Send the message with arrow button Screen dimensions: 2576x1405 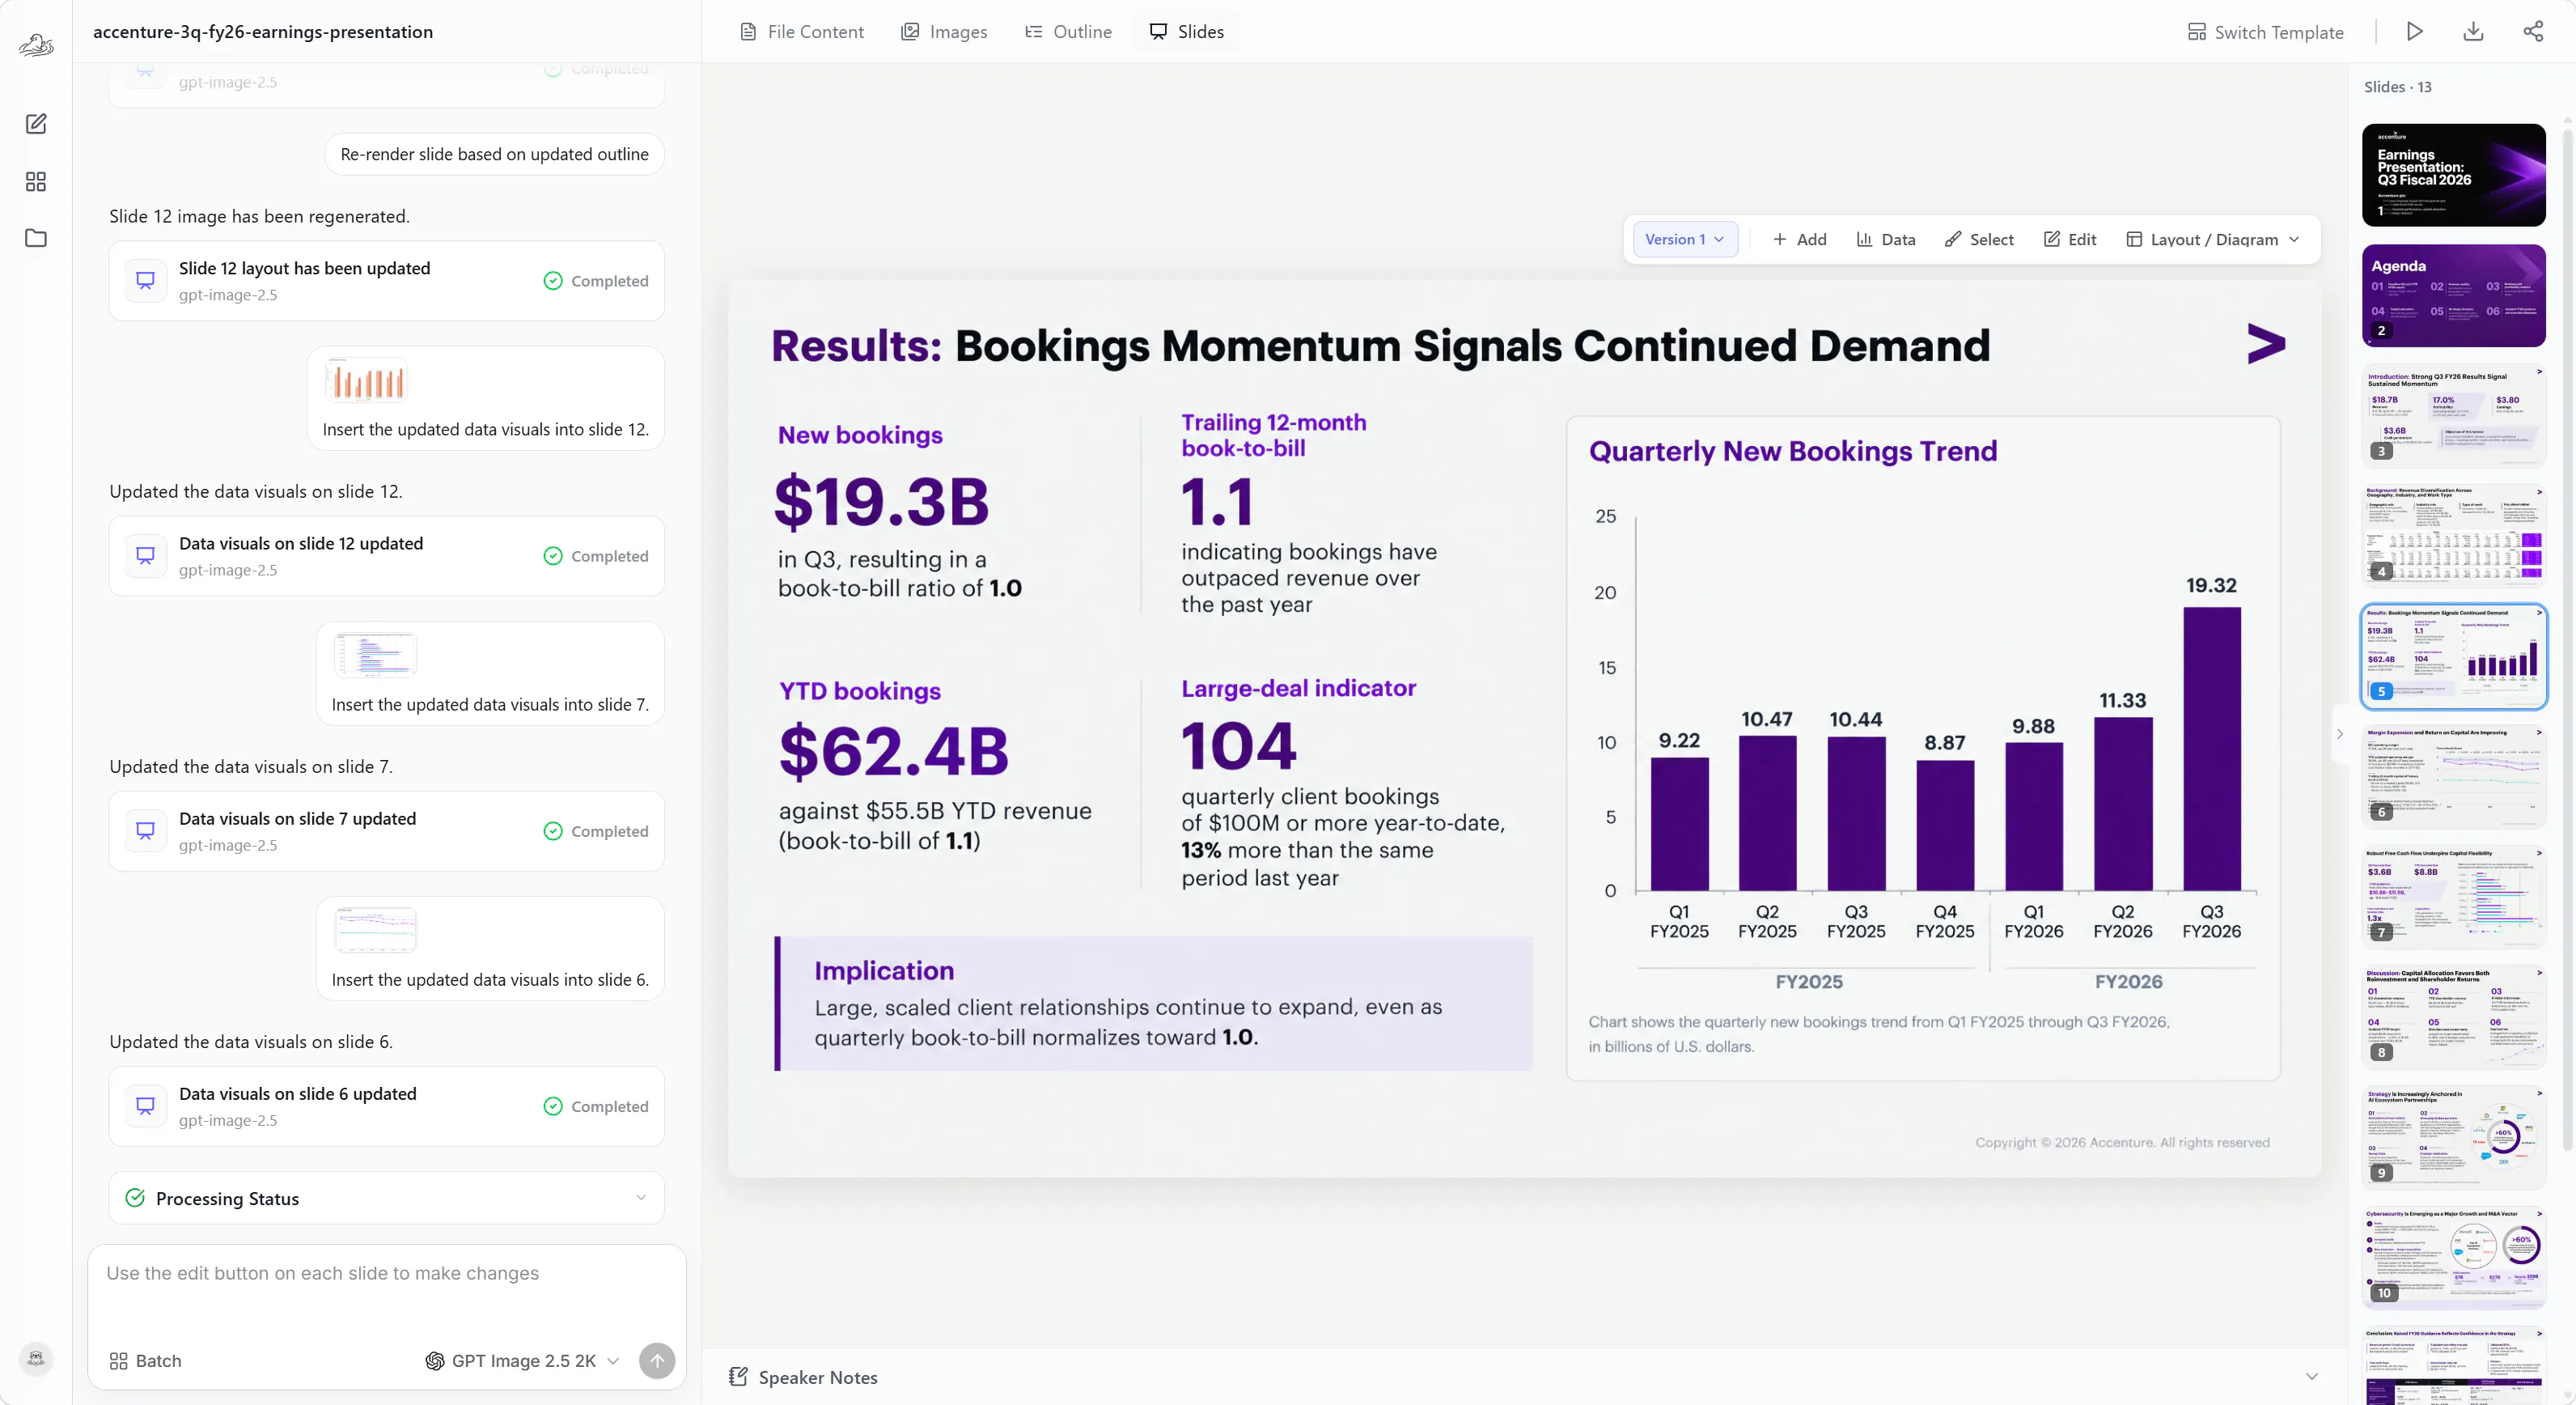[657, 1360]
